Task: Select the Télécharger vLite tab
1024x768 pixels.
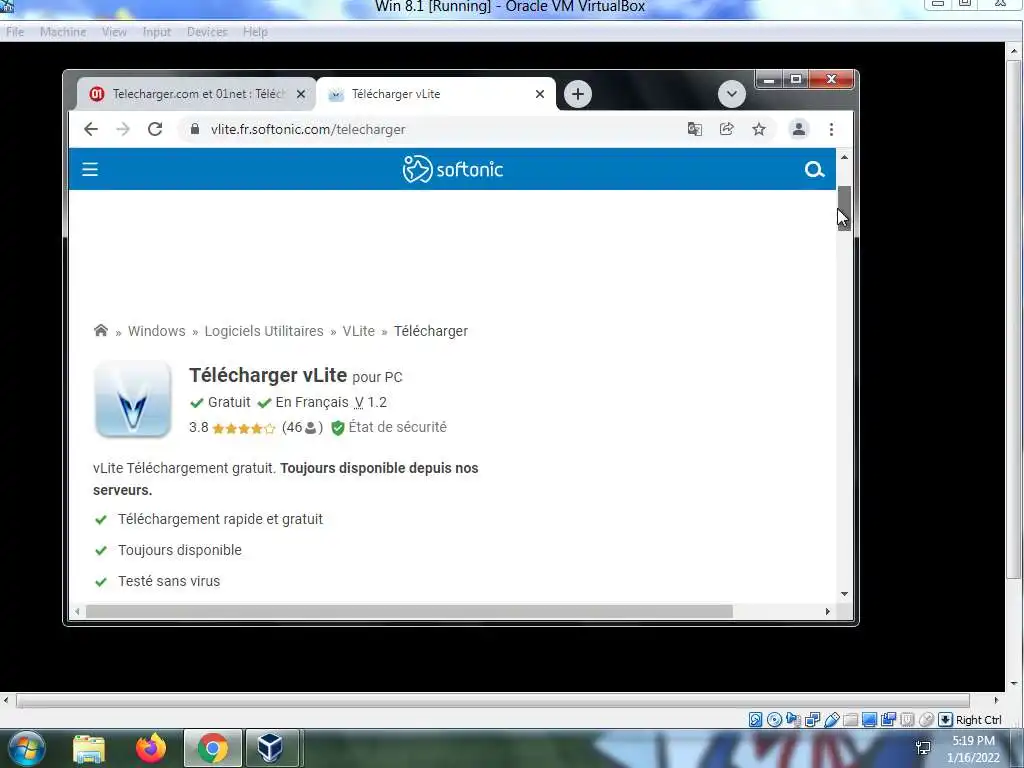Action: point(436,94)
